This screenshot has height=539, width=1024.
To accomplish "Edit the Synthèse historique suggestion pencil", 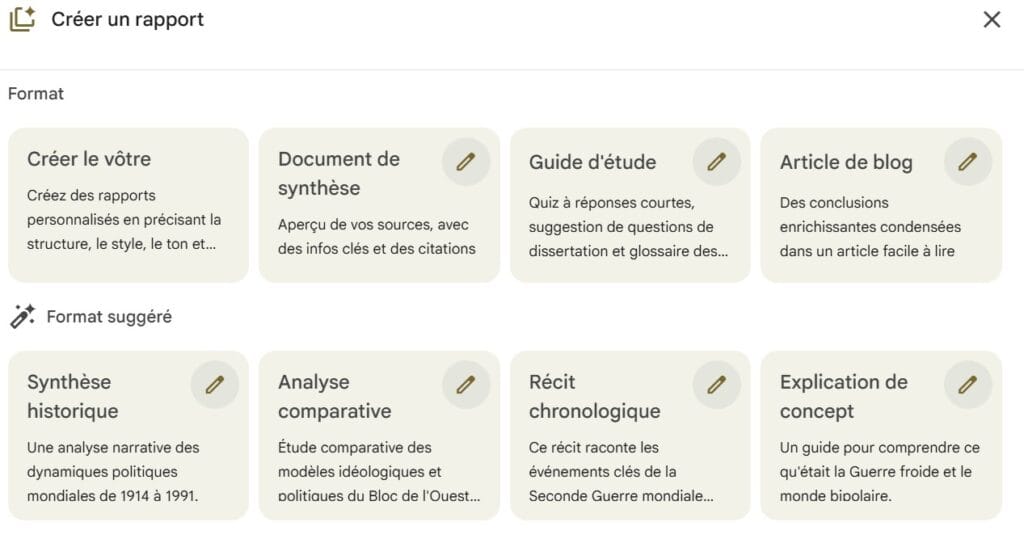I will pyautogui.click(x=214, y=385).
